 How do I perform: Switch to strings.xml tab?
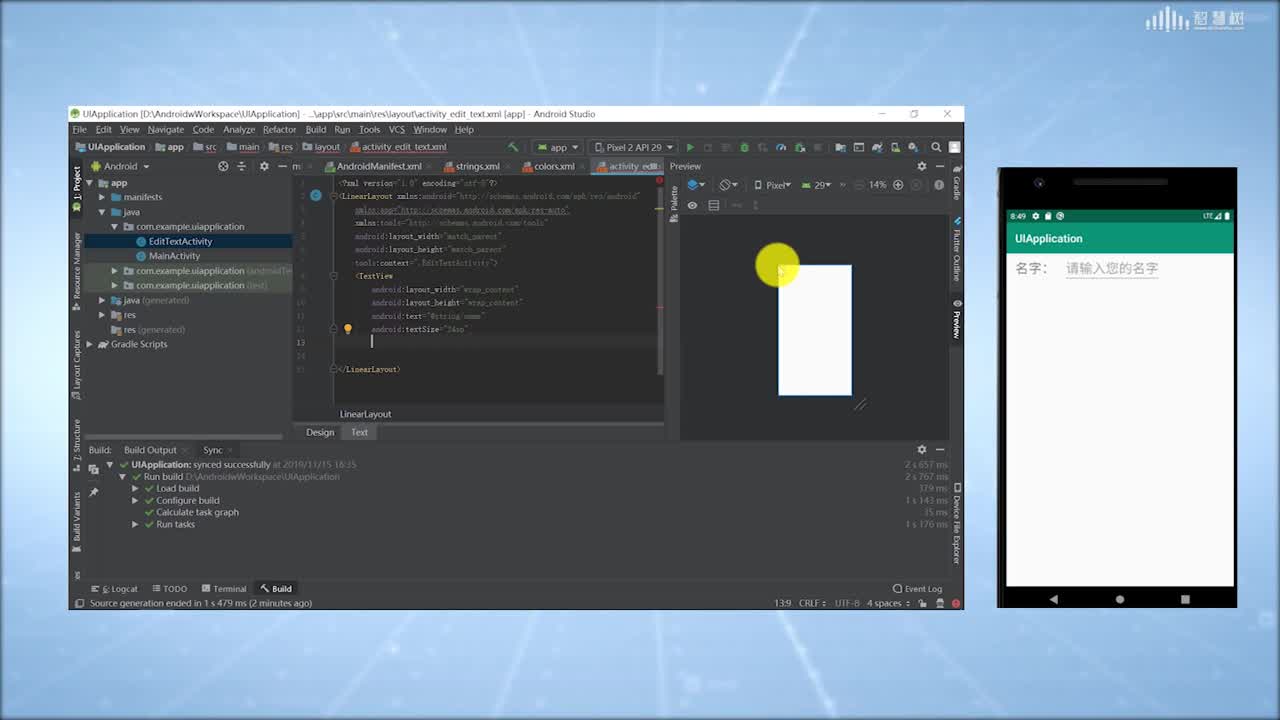click(472, 166)
